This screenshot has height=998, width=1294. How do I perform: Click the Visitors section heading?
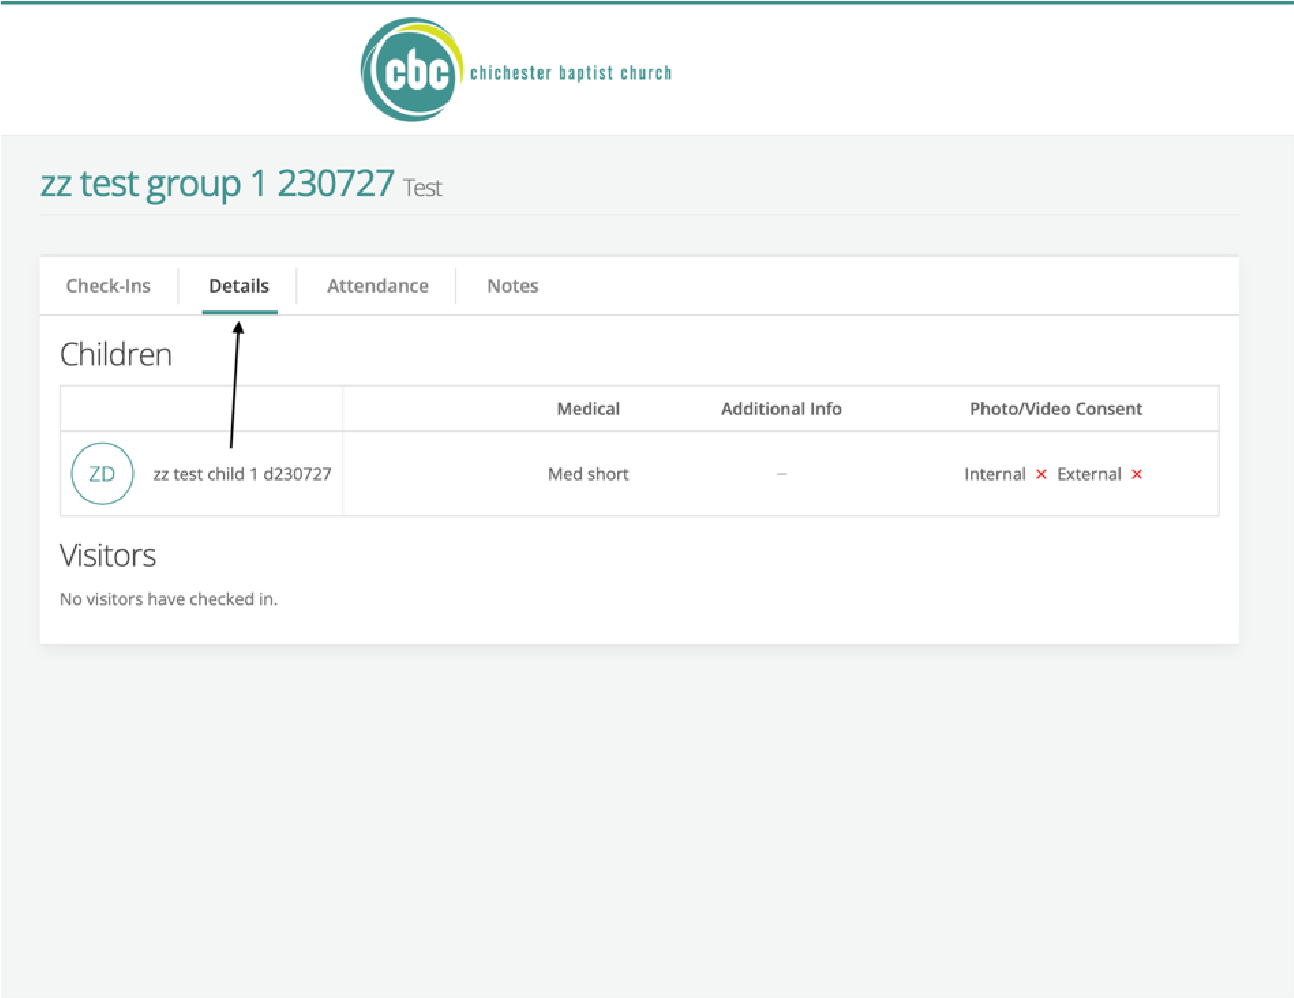pos(108,556)
